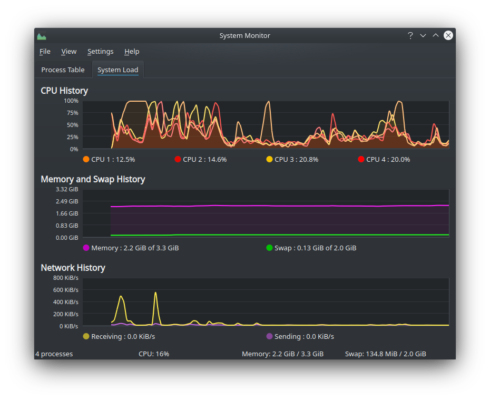Screen dimensions: 490x400
Task: Open the File menu
Action: pyautogui.click(x=45, y=52)
